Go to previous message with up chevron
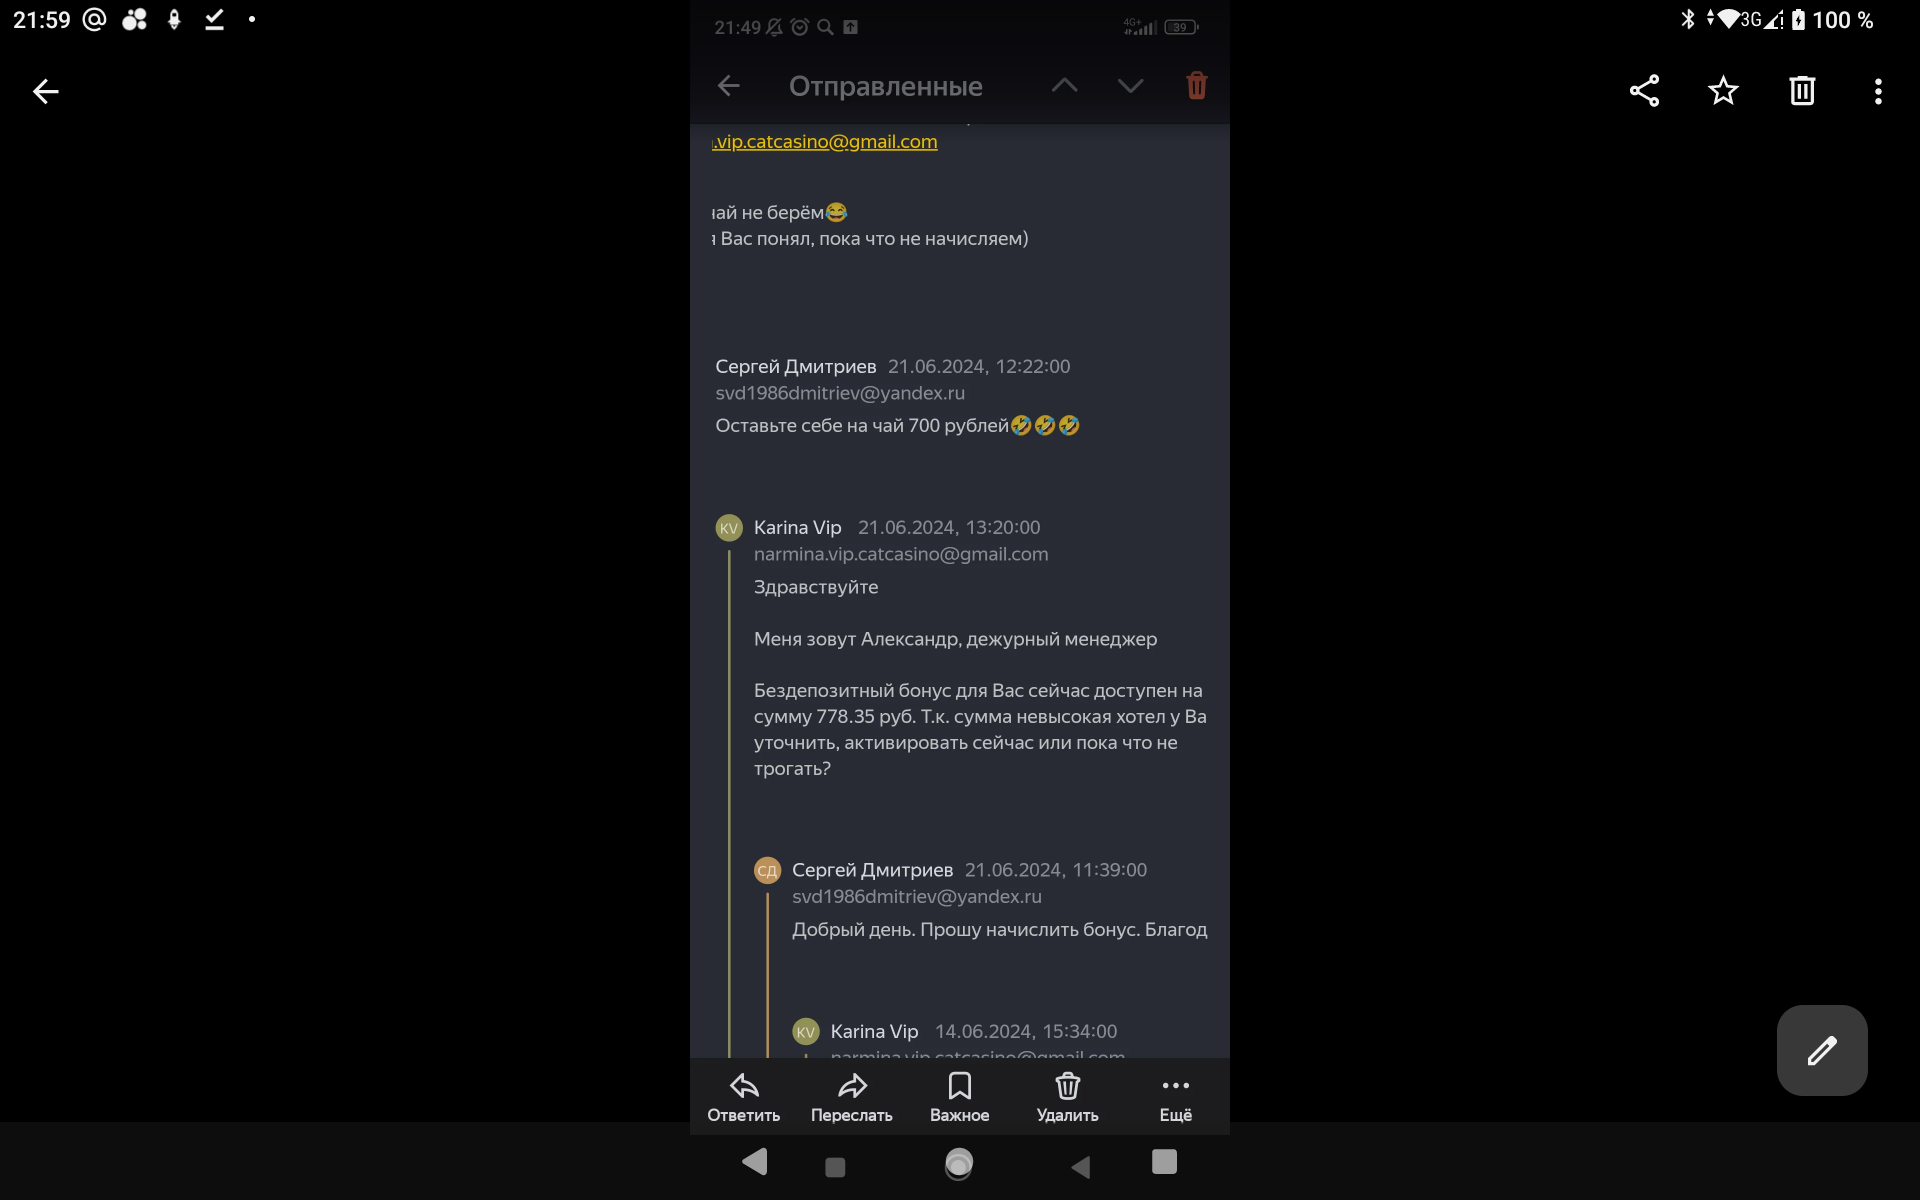The height and width of the screenshot is (1200, 1920). pyautogui.click(x=1065, y=86)
